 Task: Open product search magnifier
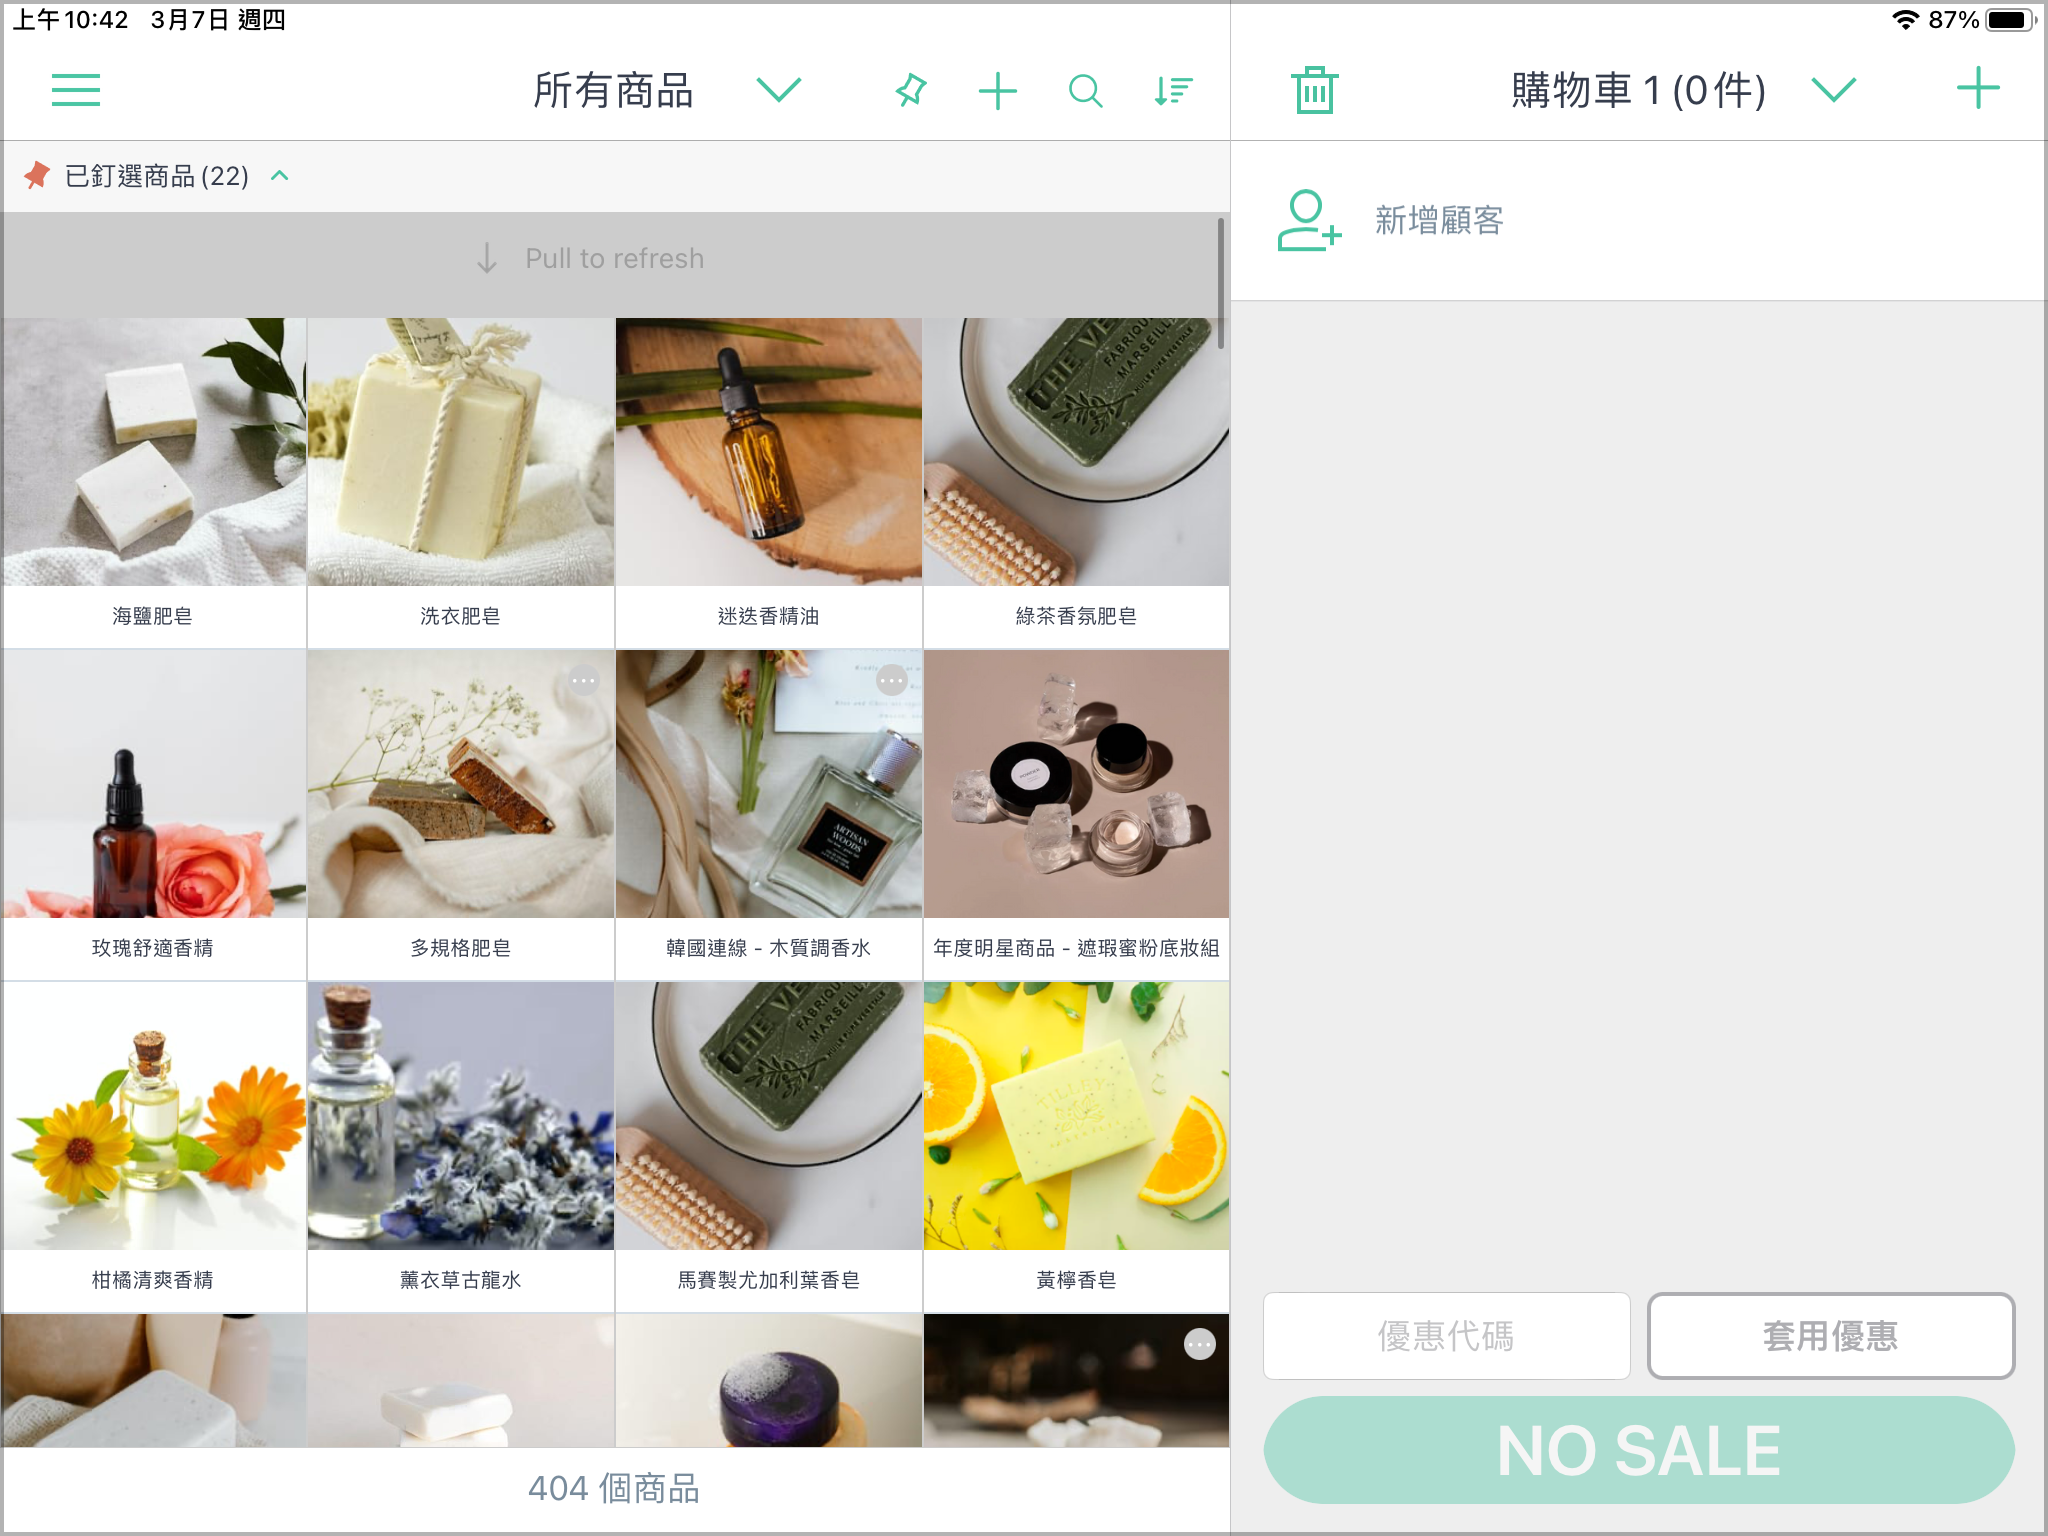[x=1085, y=90]
